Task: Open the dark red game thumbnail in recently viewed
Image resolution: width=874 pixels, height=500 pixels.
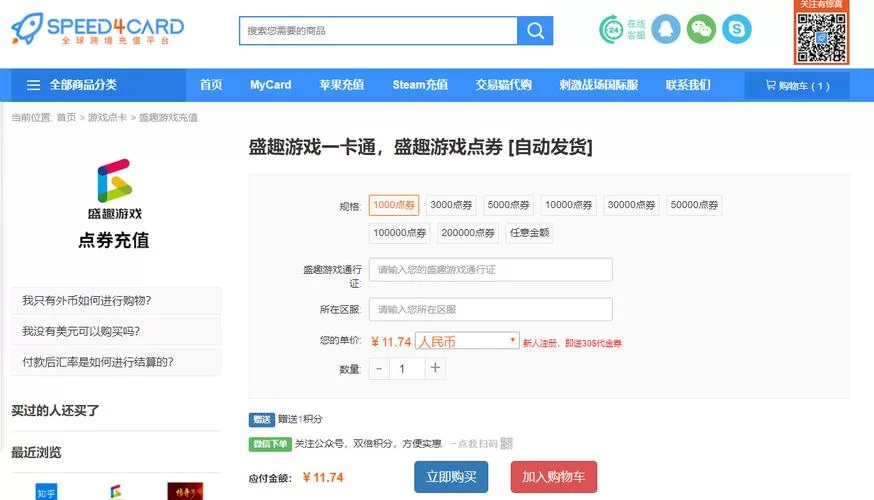Action: 185,491
